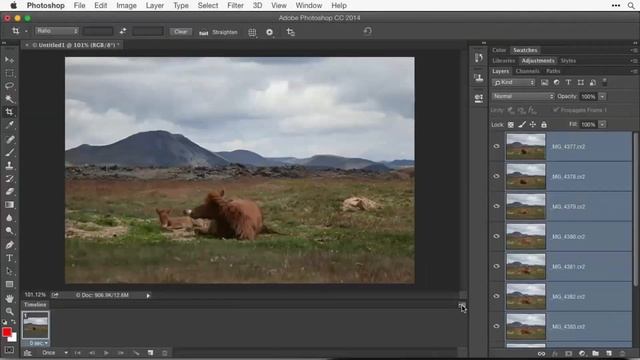Select the Brush tool
The image size is (640, 360).
click(x=9, y=153)
